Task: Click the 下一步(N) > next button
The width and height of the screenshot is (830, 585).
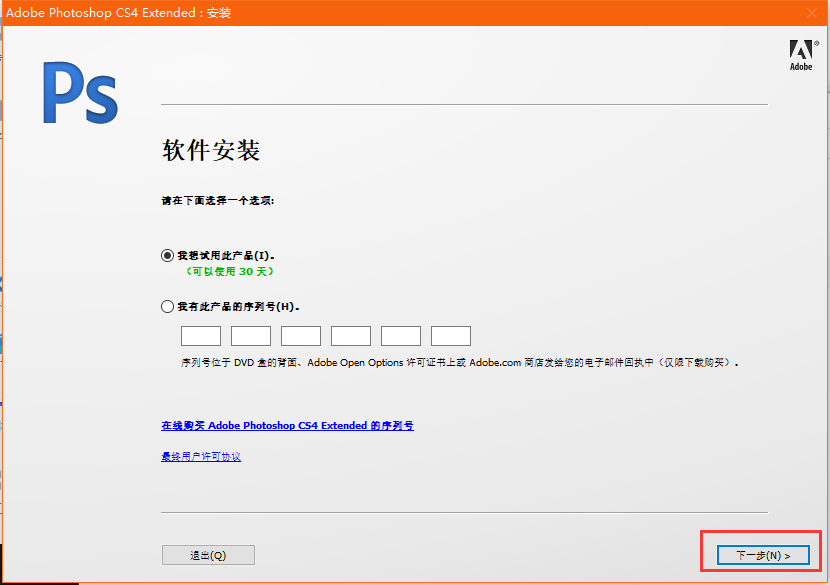Action: [x=763, y=555]
